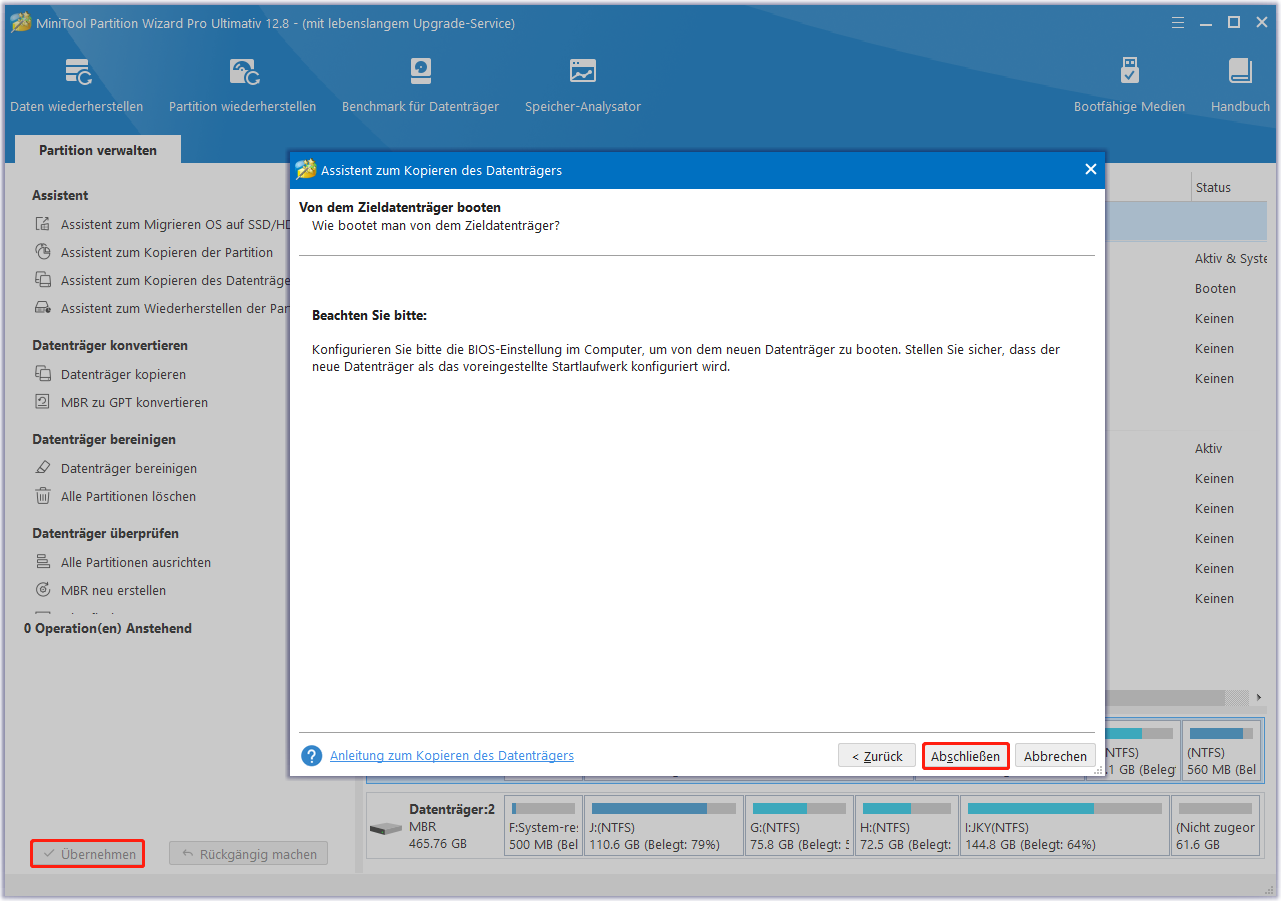The width and height of the screenshot is (1281, 901).
Task: Select the I:JKY(NTFS) 144.8 GB partition block
Action: click(x=1064, y=825)
